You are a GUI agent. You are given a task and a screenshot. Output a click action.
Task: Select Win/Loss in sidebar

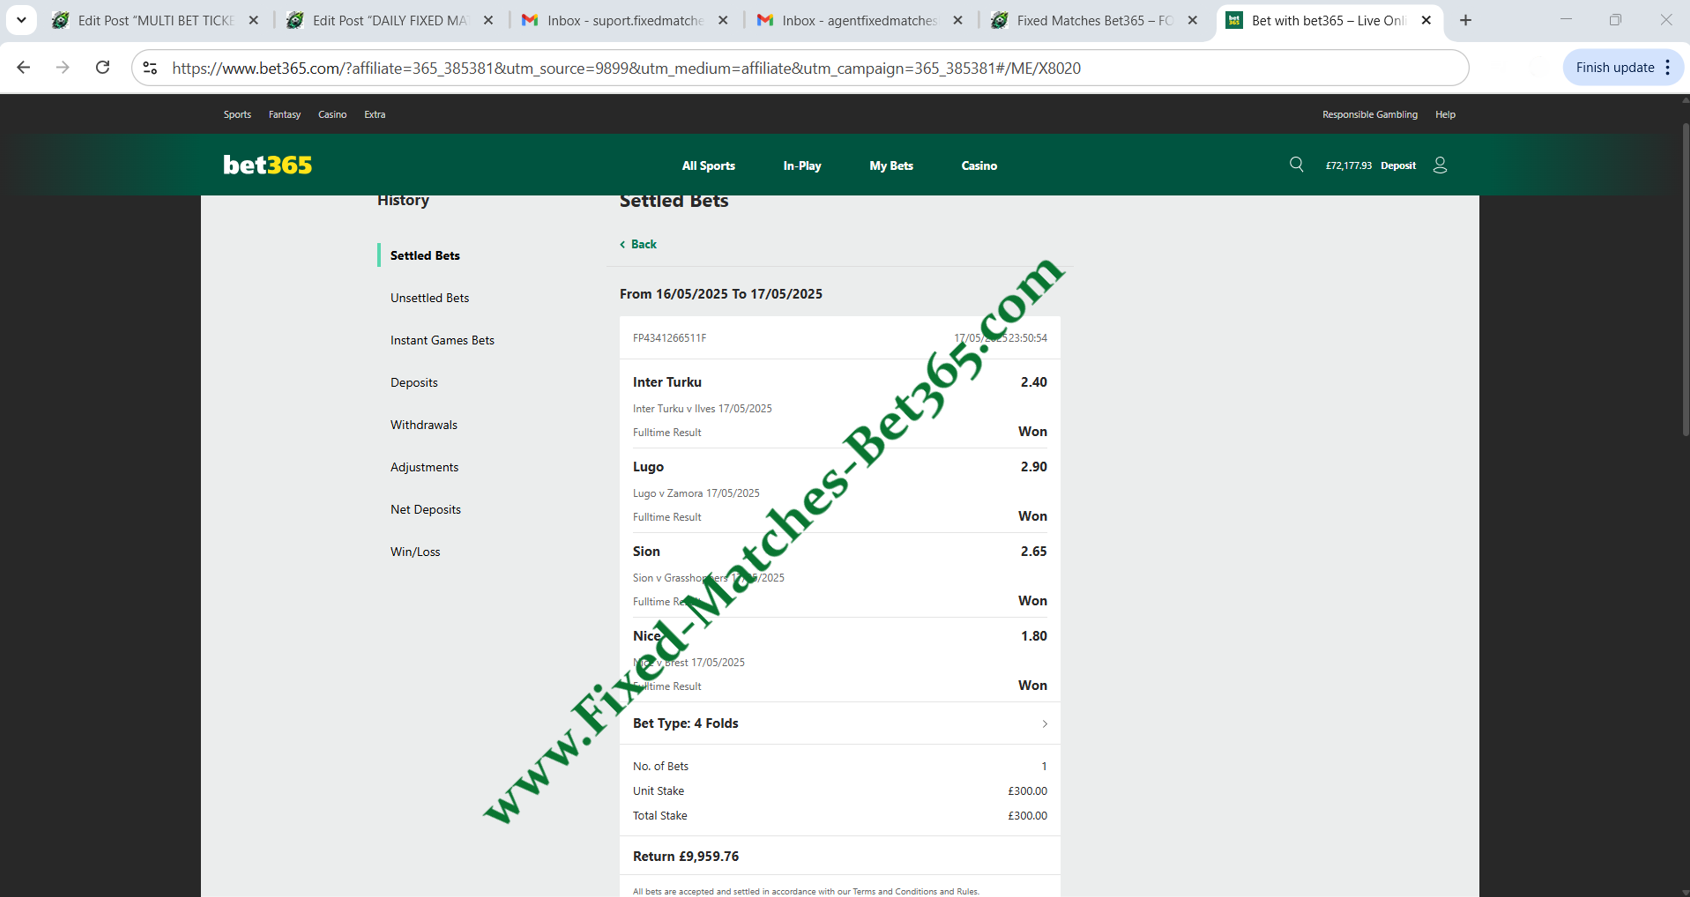[415, 552]
